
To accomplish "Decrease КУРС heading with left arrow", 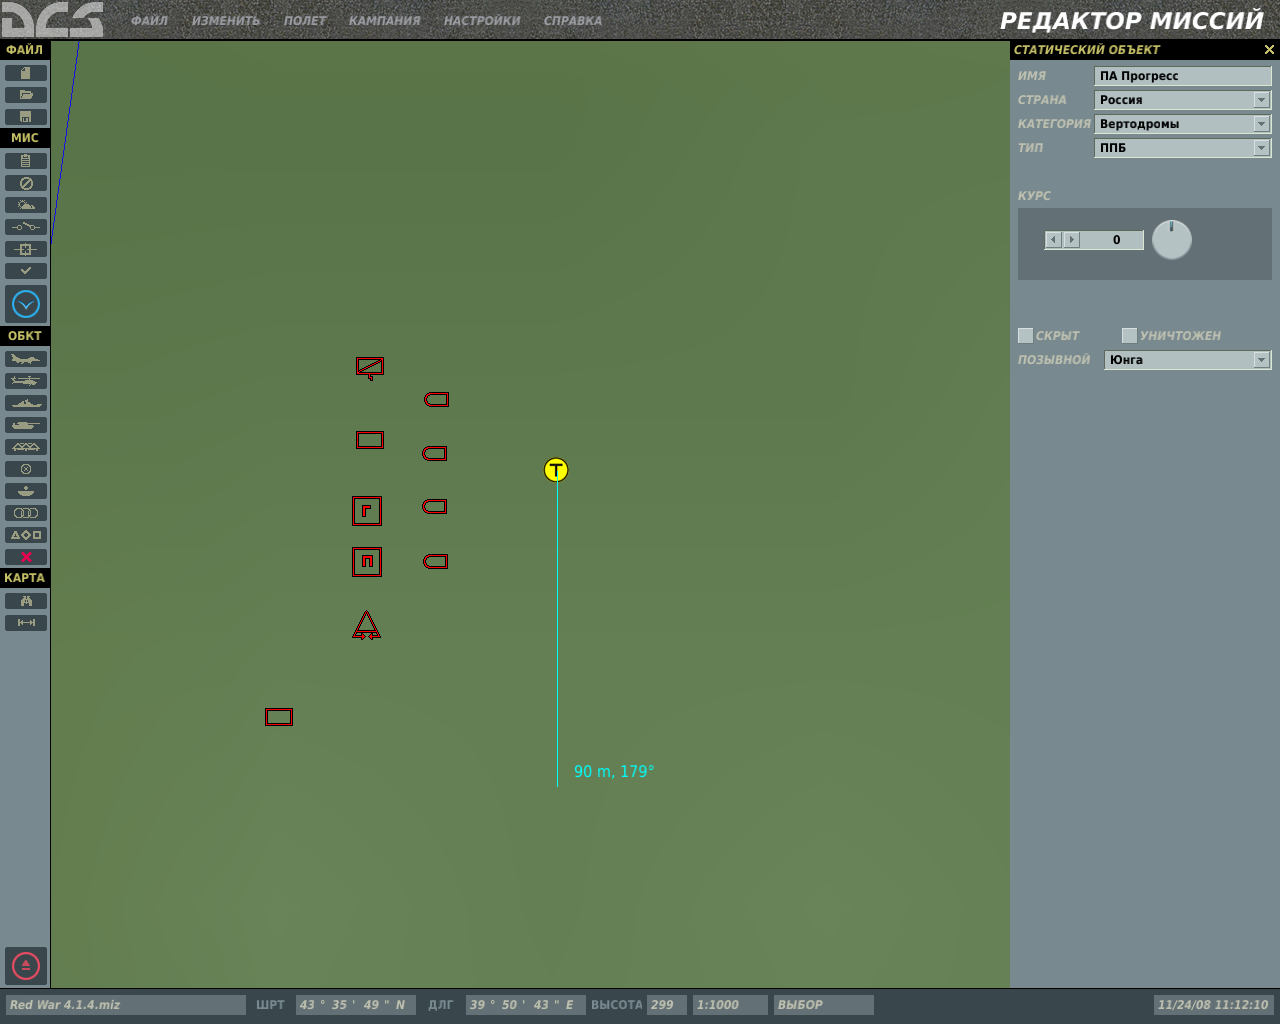I will [1053, 240].
